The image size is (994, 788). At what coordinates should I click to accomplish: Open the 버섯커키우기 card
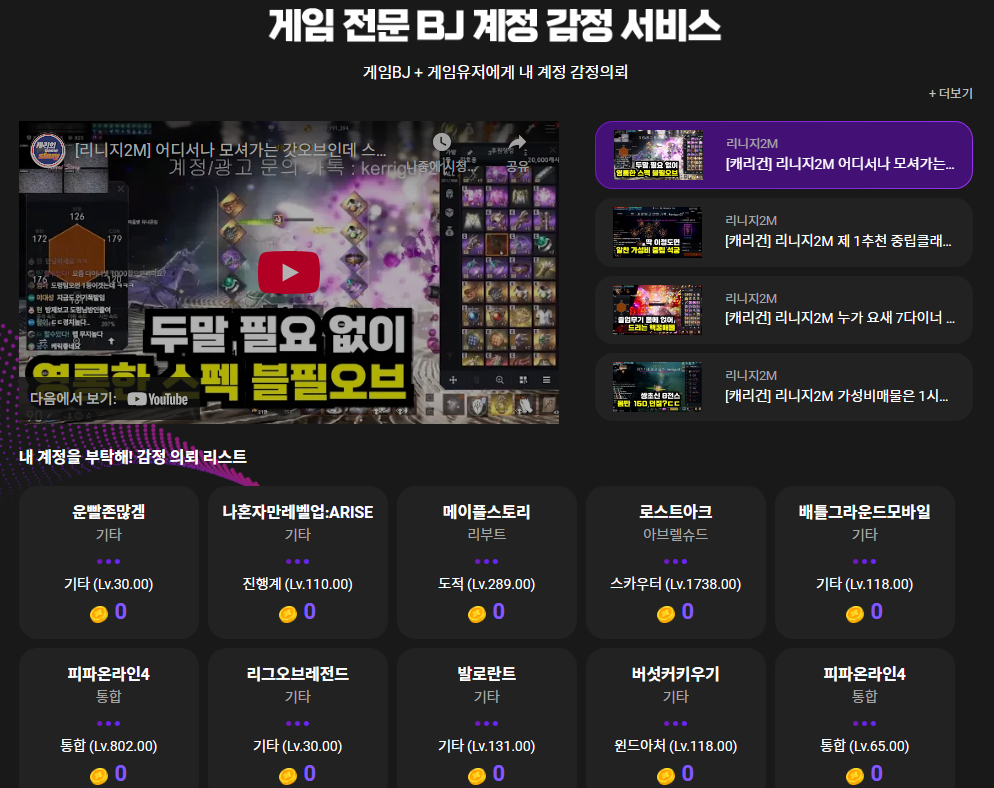675,718
